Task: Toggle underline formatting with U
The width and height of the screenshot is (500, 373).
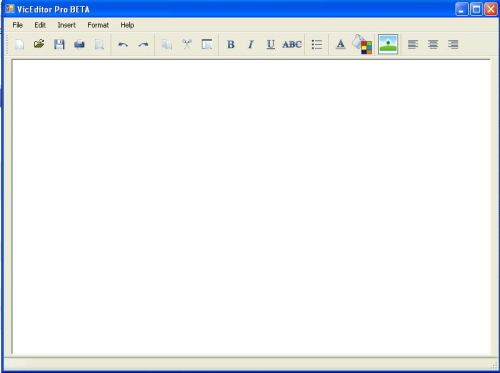Action: 271,44
